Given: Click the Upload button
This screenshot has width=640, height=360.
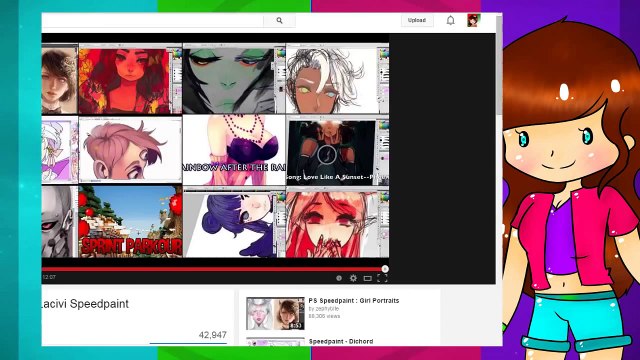Looking at the screenshot, I should [x=417, y=20].
